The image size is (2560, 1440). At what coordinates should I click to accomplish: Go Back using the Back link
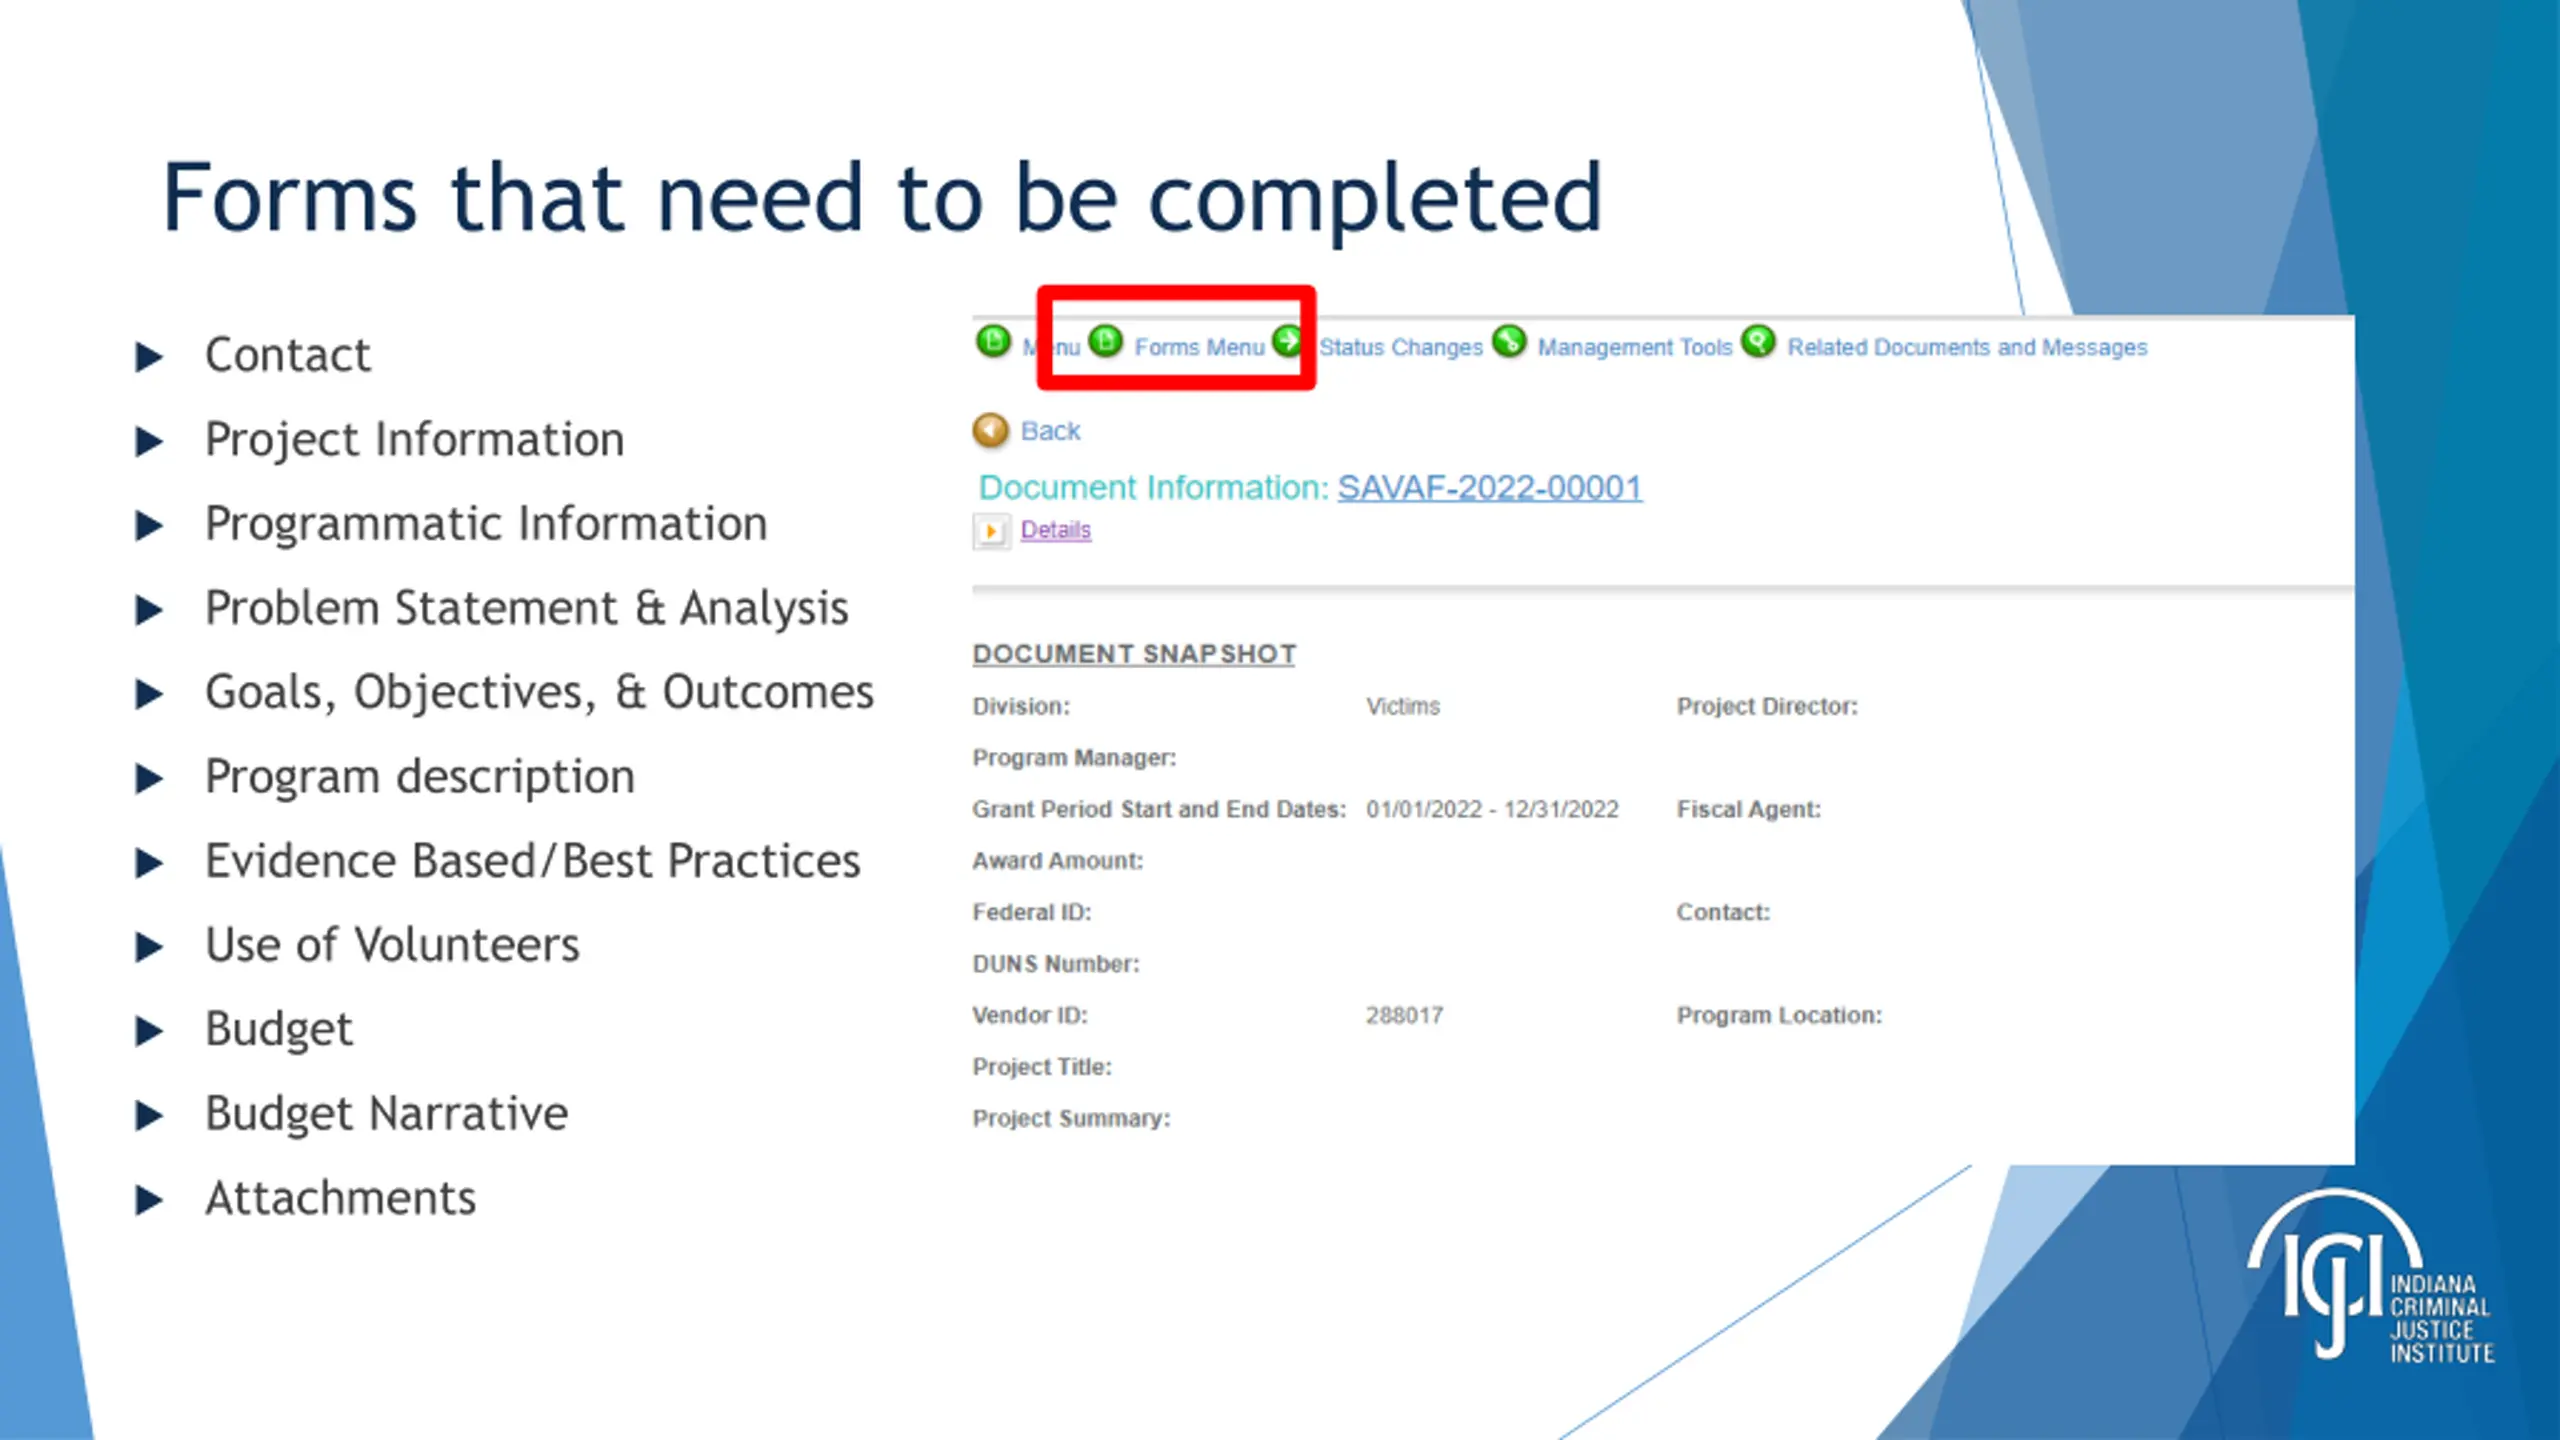coord(1050,431)
